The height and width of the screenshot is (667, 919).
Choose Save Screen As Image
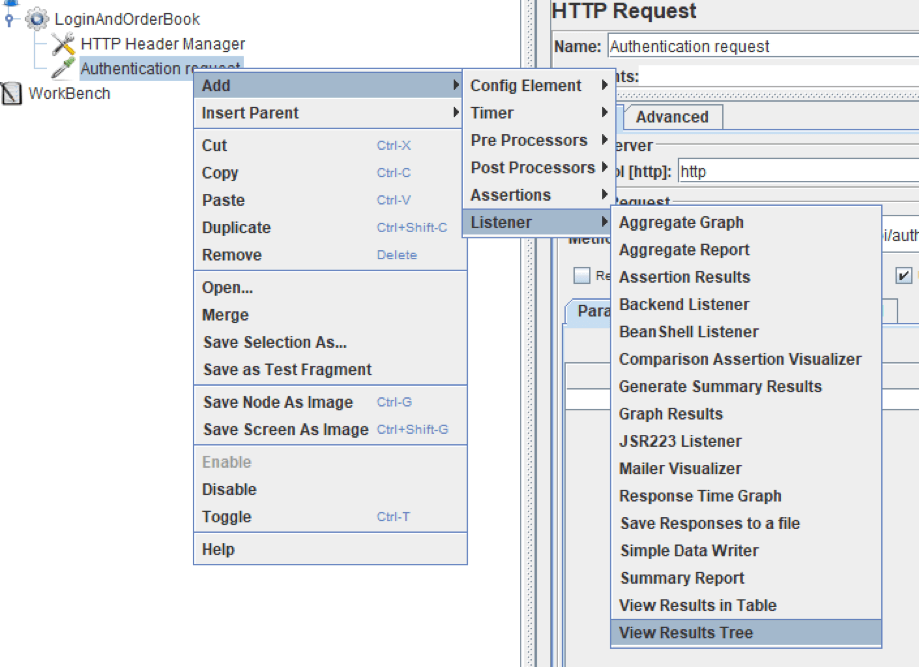329,430
